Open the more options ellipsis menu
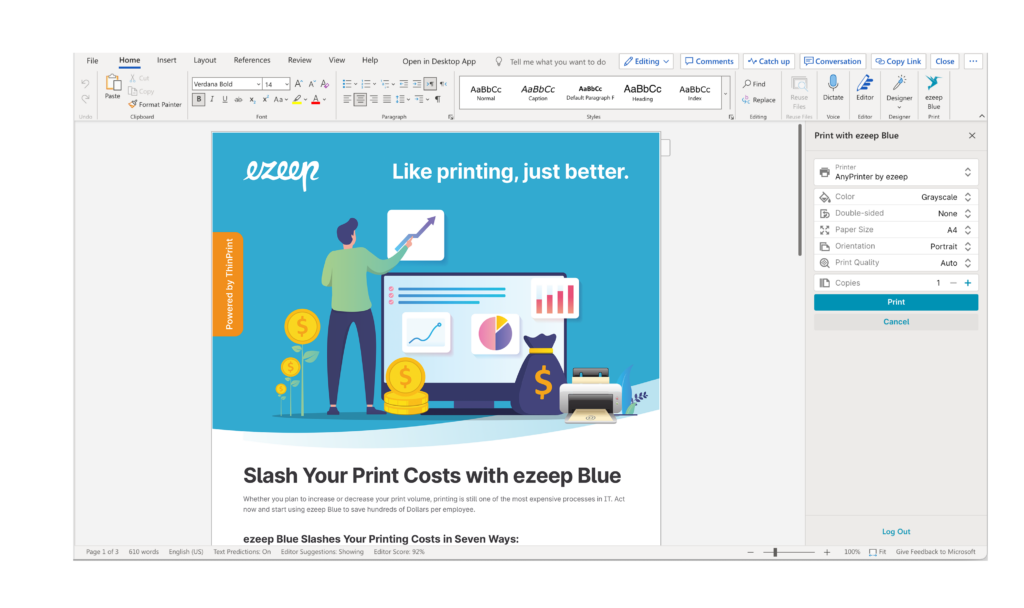1024x608 pixels. pyautogui.click(x=973, y=61)
